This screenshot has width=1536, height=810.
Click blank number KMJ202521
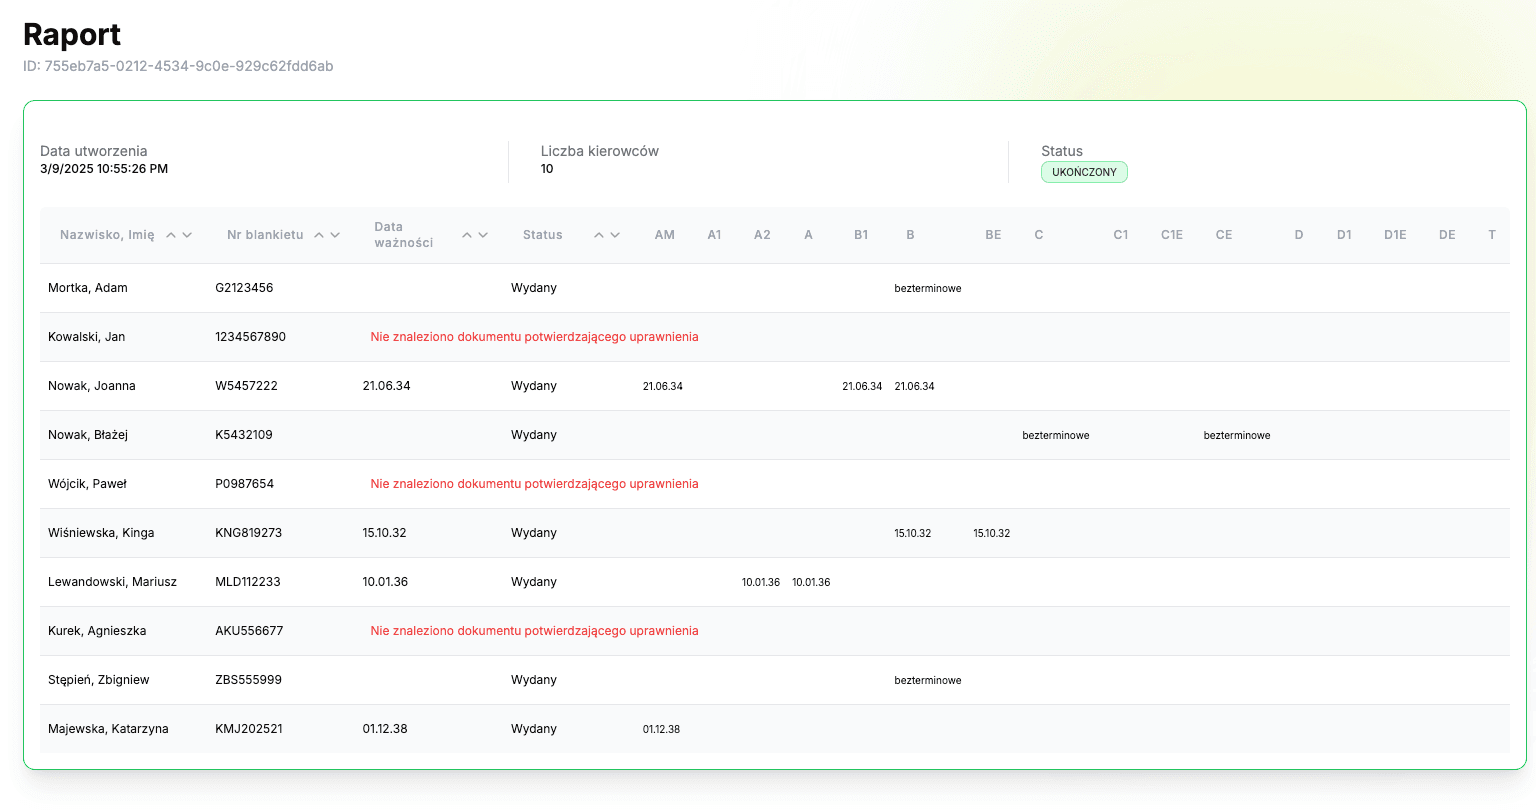[249, 729]
